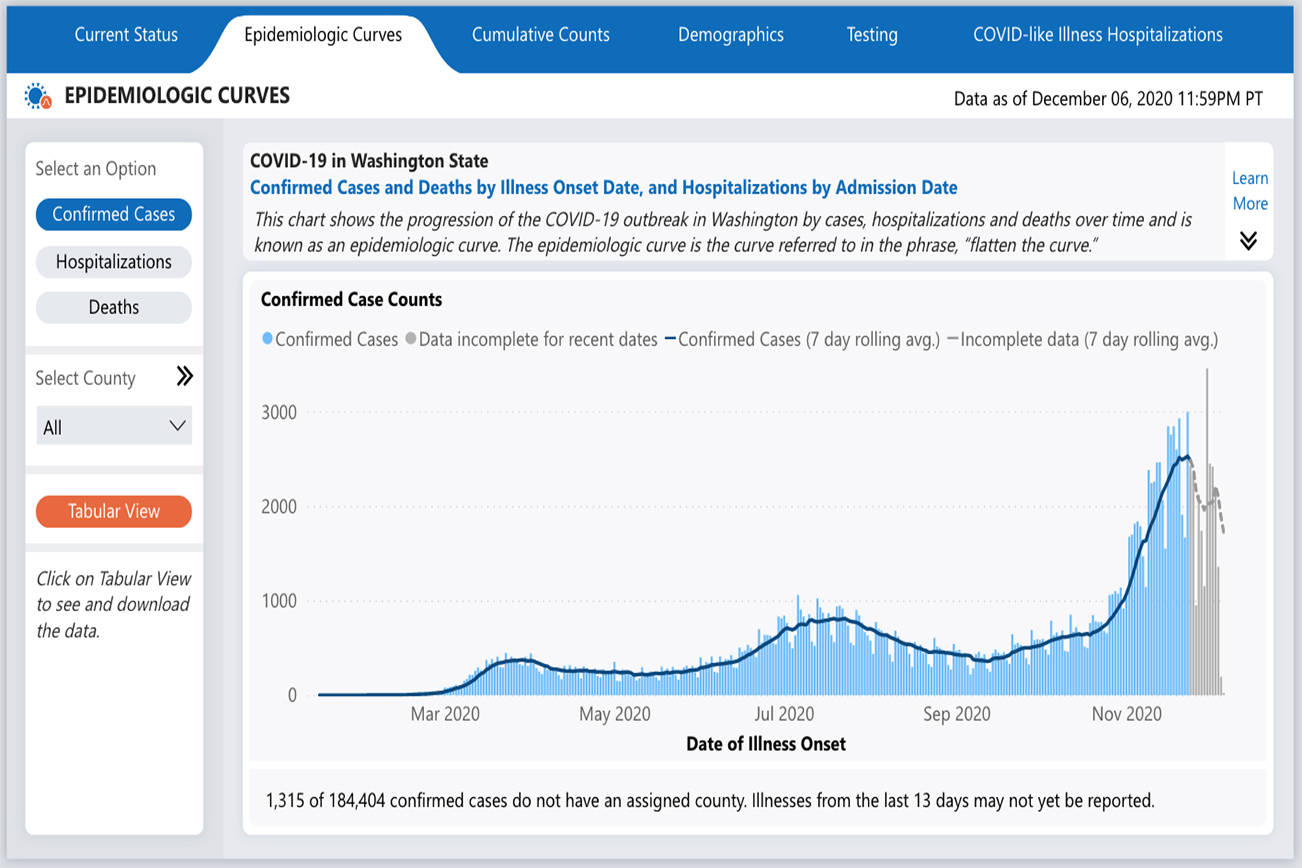Click the Learn More link
This screenshot has width=1302, height=868.
tap(1249, 191)
